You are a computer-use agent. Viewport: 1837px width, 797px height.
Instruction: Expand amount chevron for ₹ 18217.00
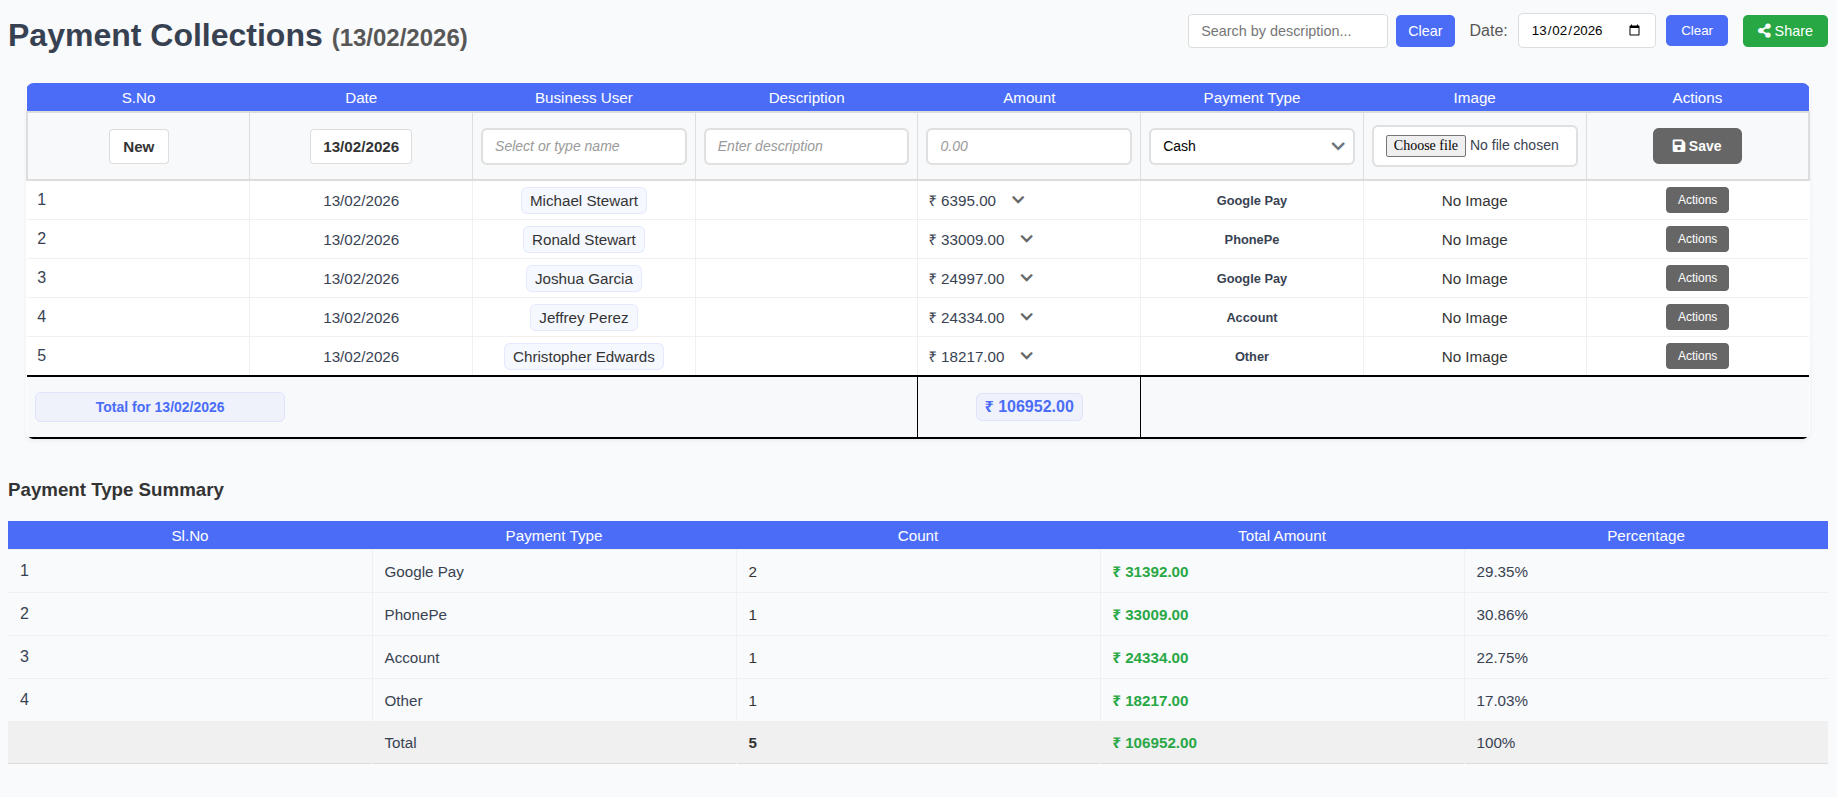click(x=1026, y=356)
